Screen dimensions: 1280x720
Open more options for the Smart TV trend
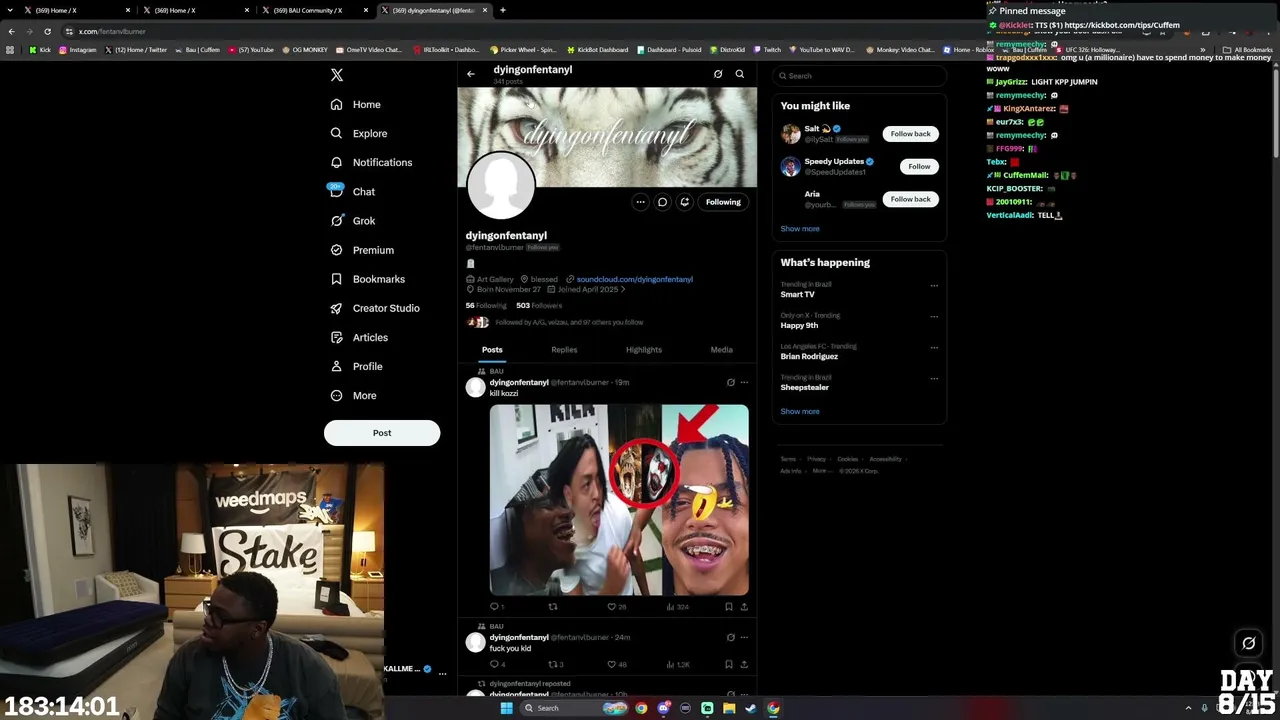click(x=934, y=286)
